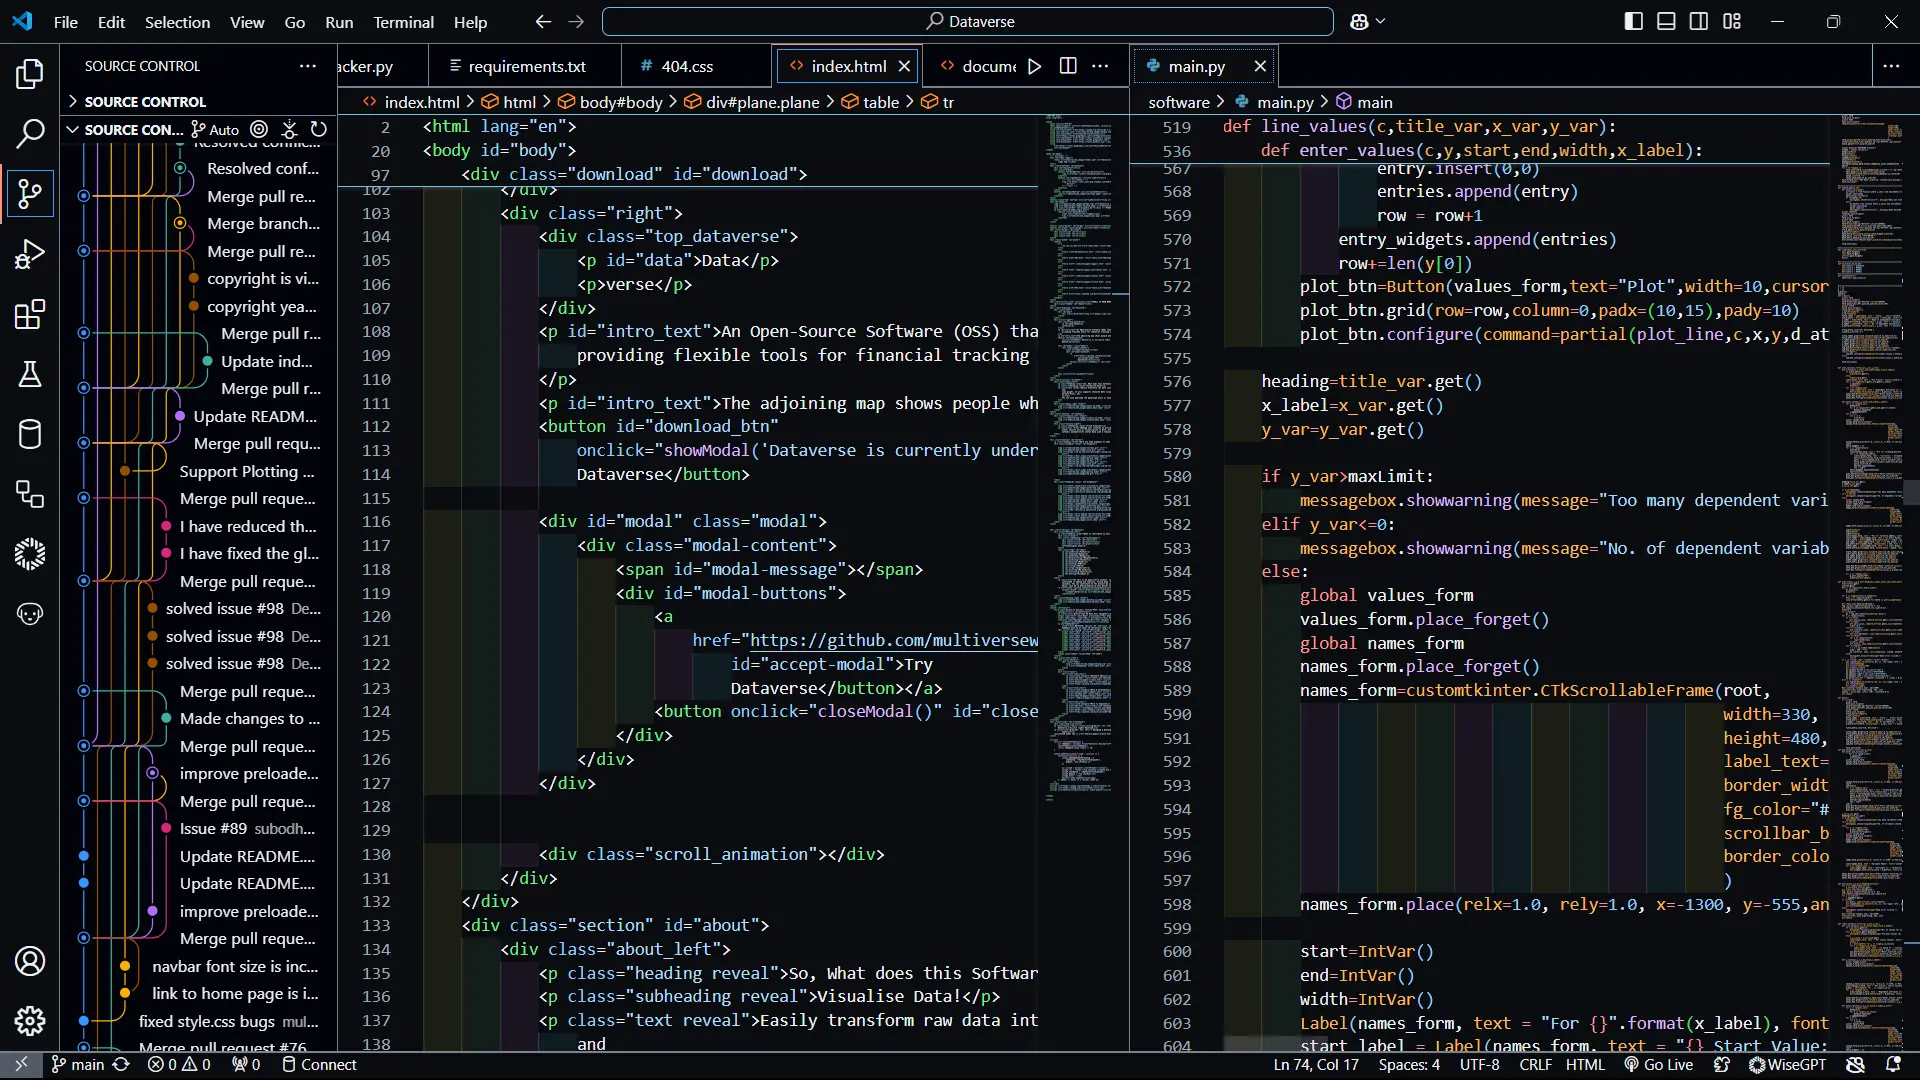Toggle primary side bar visibility
This screenshot has width=1920, height=1080.
pos(1634,21)
